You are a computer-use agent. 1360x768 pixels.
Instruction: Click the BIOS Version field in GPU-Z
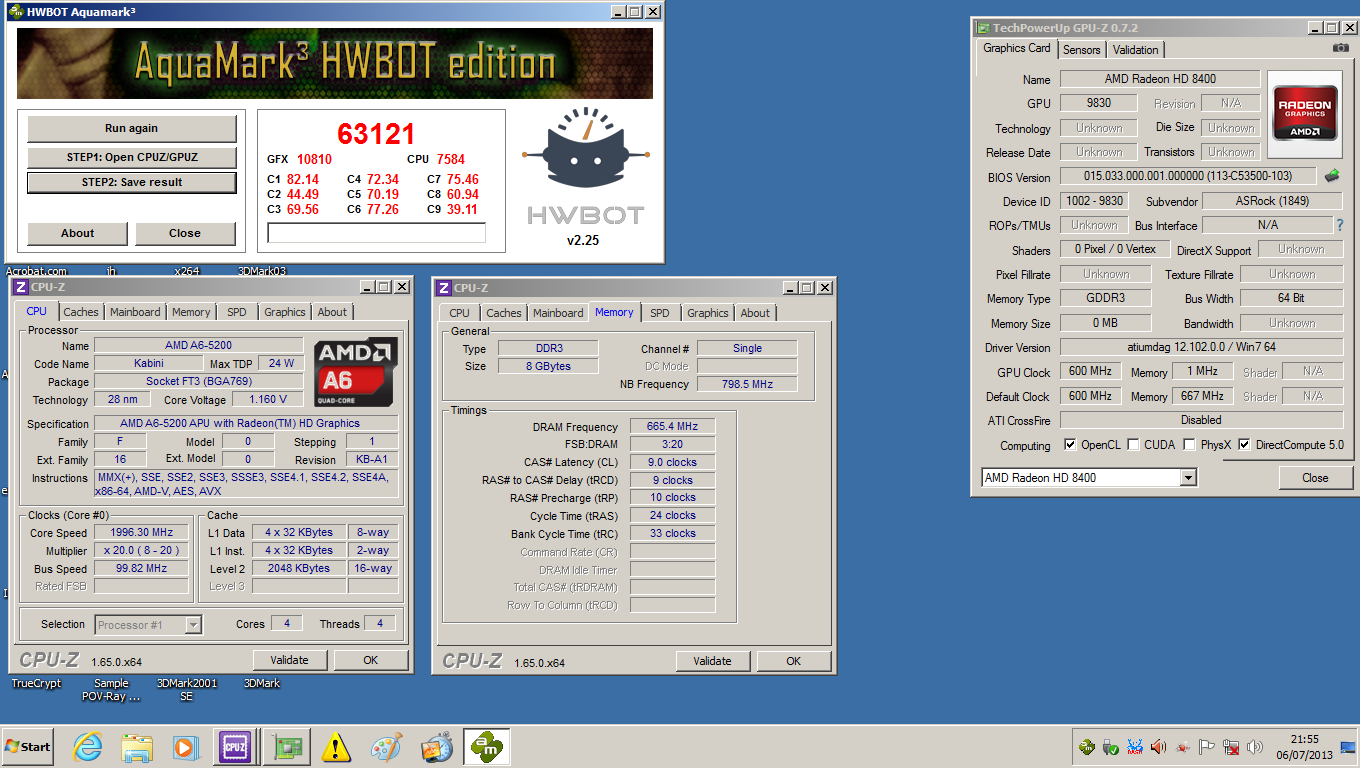(1189, 176)
